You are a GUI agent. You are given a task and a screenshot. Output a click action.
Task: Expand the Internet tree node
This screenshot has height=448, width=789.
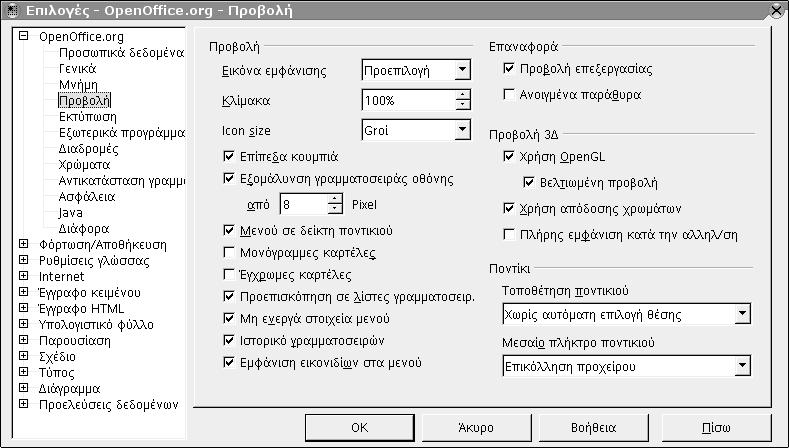tap(23, 276)
